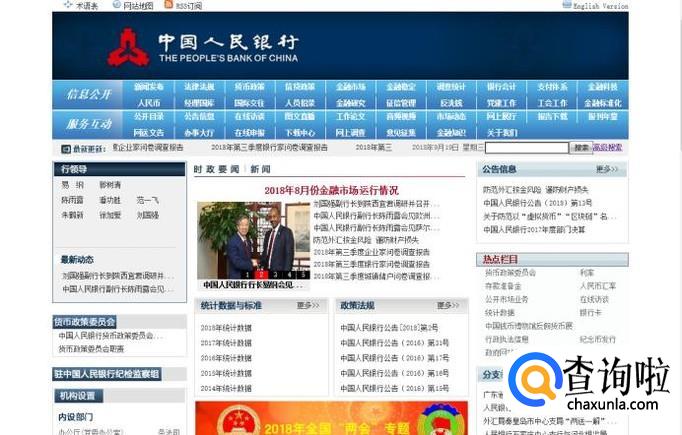Expand 更多 in 统计数据与标准 panel

(x=308, y=306)
